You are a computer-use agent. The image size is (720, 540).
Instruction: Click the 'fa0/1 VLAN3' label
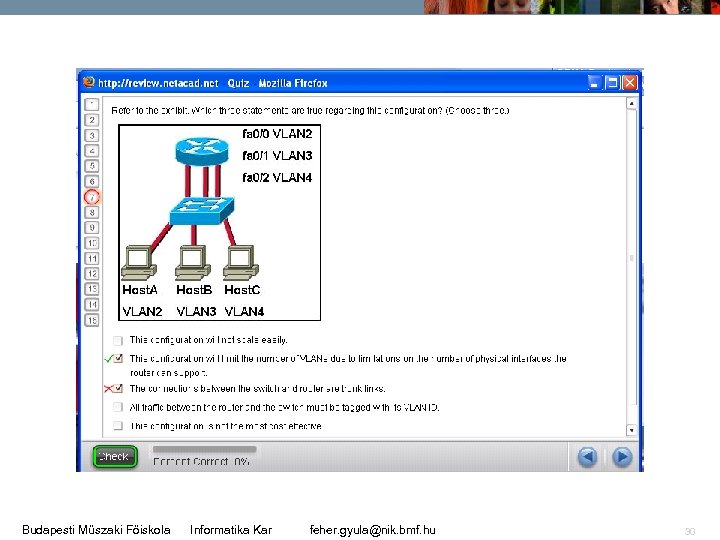point(277,156)
